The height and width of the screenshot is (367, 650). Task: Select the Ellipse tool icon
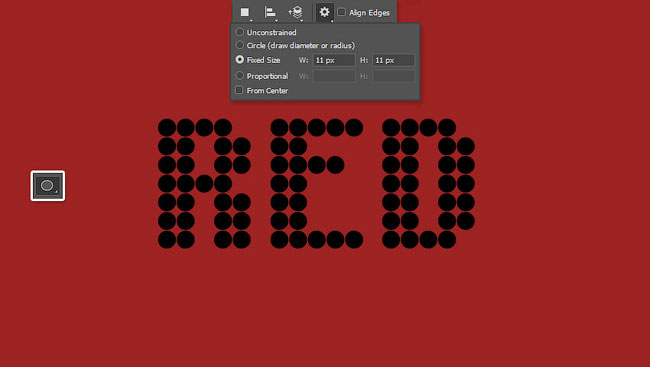pos(48,186)
